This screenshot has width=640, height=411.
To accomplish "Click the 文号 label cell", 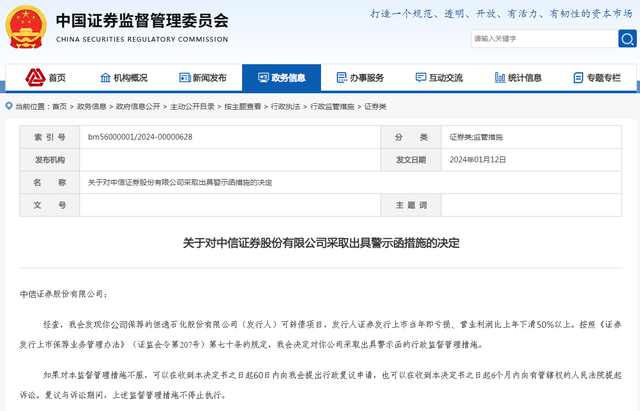I will click(50, 205).
